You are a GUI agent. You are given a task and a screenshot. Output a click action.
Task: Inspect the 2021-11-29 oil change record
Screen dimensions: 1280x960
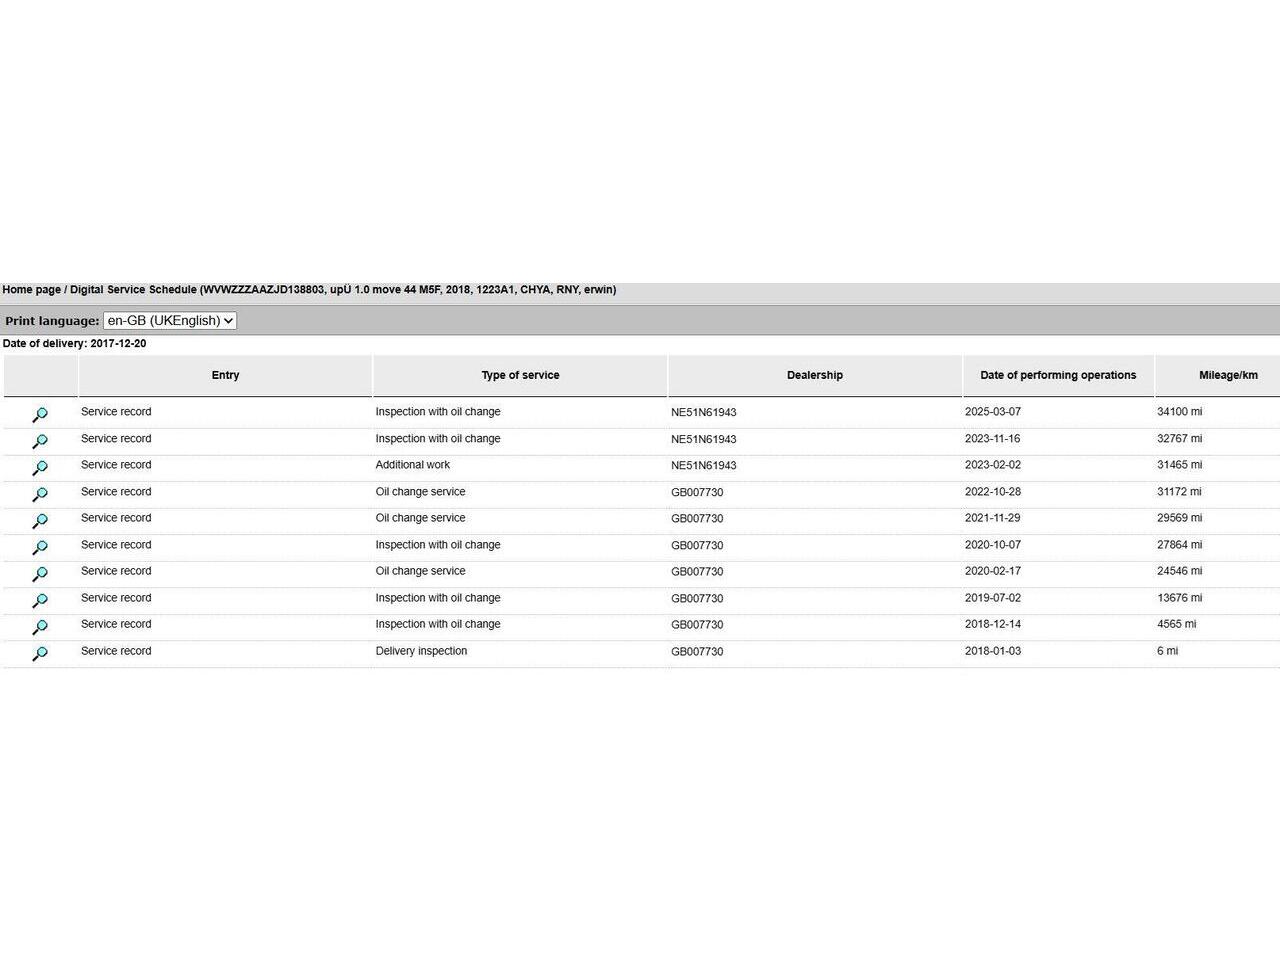click(40, 521)
